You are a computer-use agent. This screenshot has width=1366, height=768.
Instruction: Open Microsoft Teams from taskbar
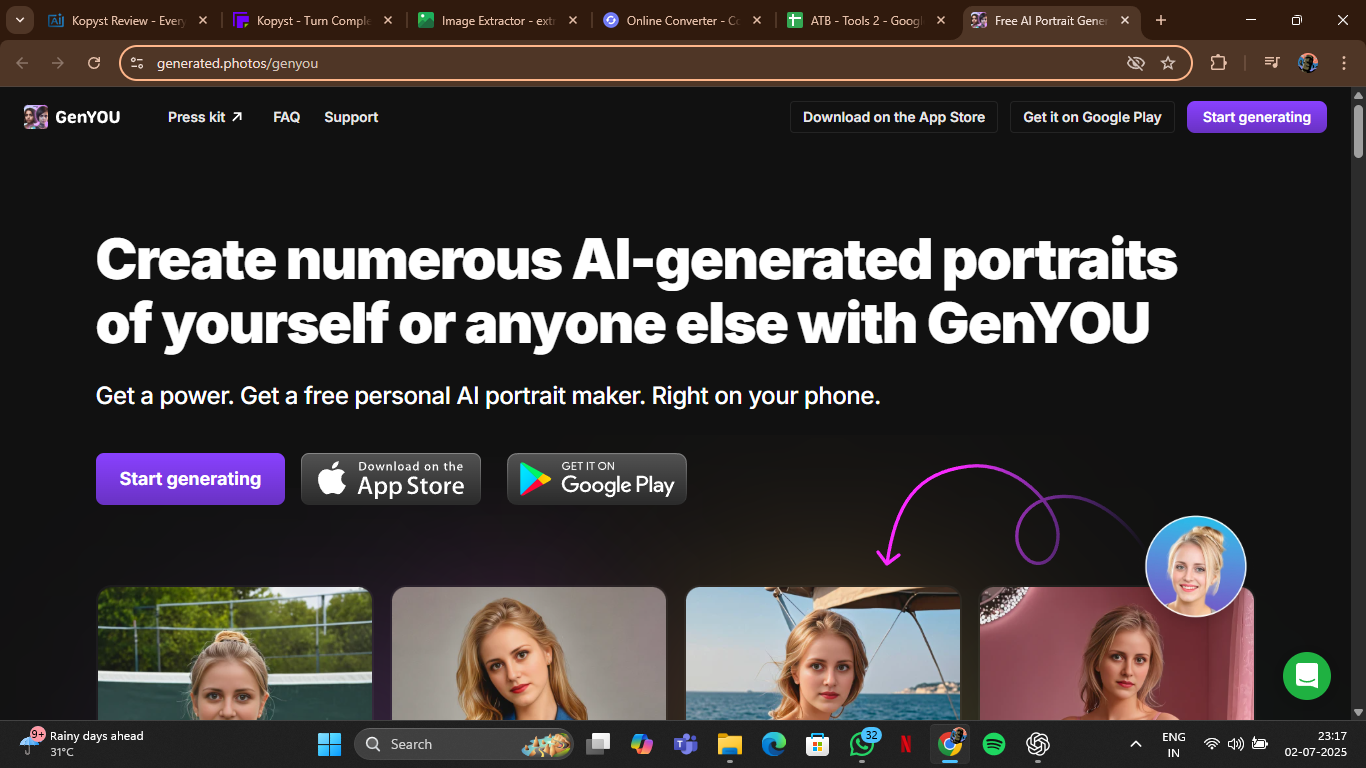(686, 744)
